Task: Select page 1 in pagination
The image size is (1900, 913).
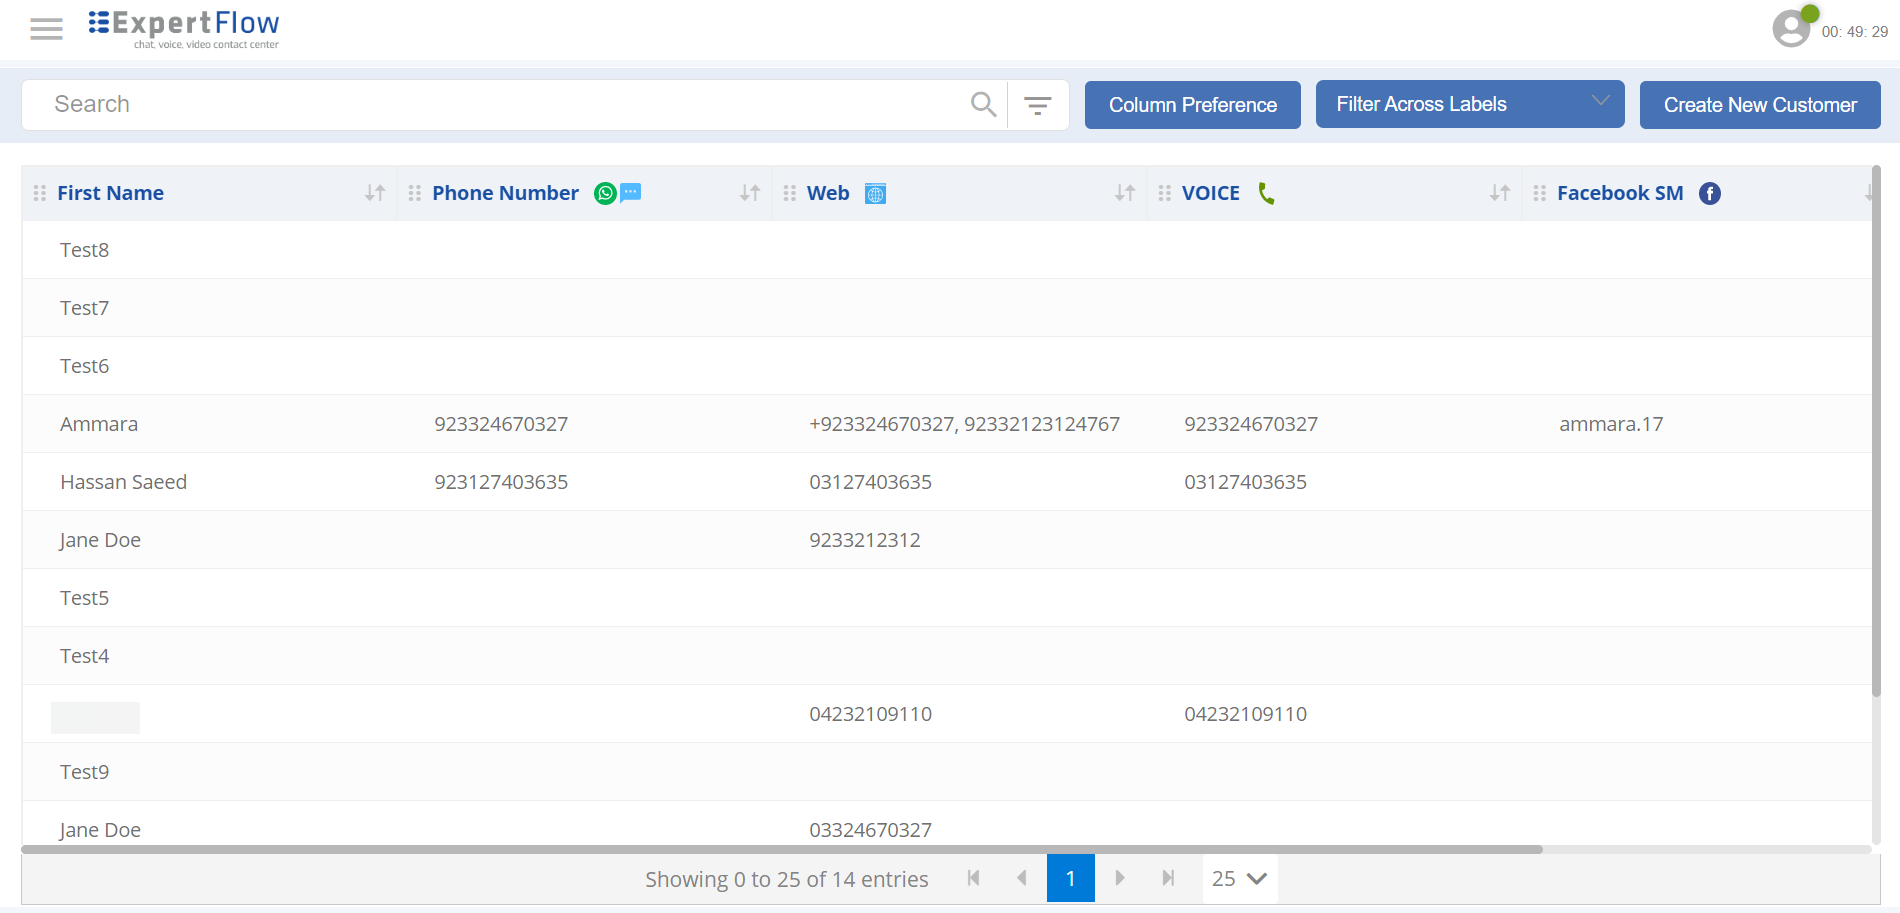Action: tap(1070, 878)
